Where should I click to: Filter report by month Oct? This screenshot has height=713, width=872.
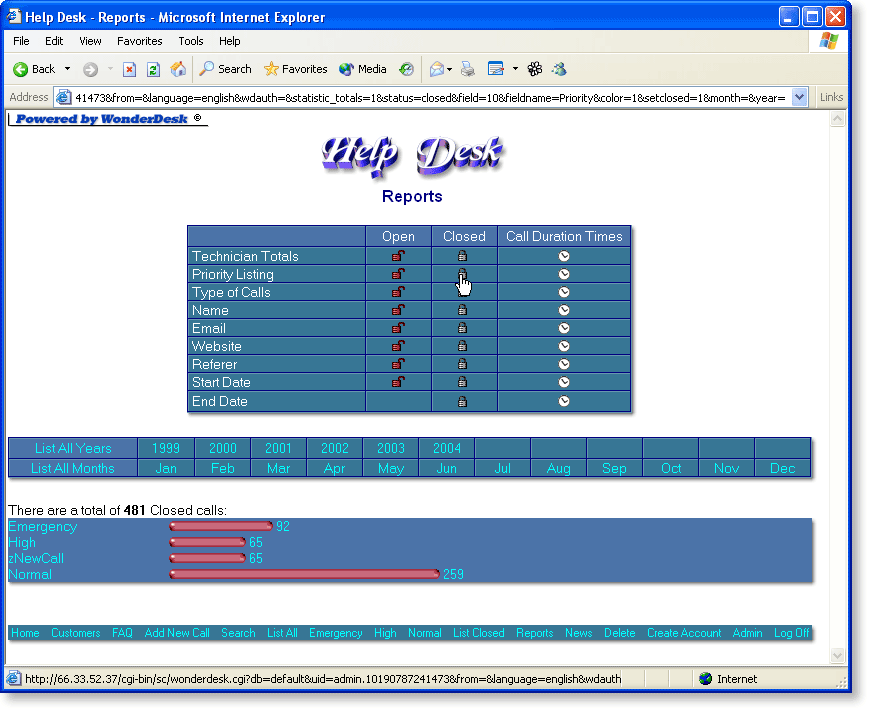click(671, 468)
